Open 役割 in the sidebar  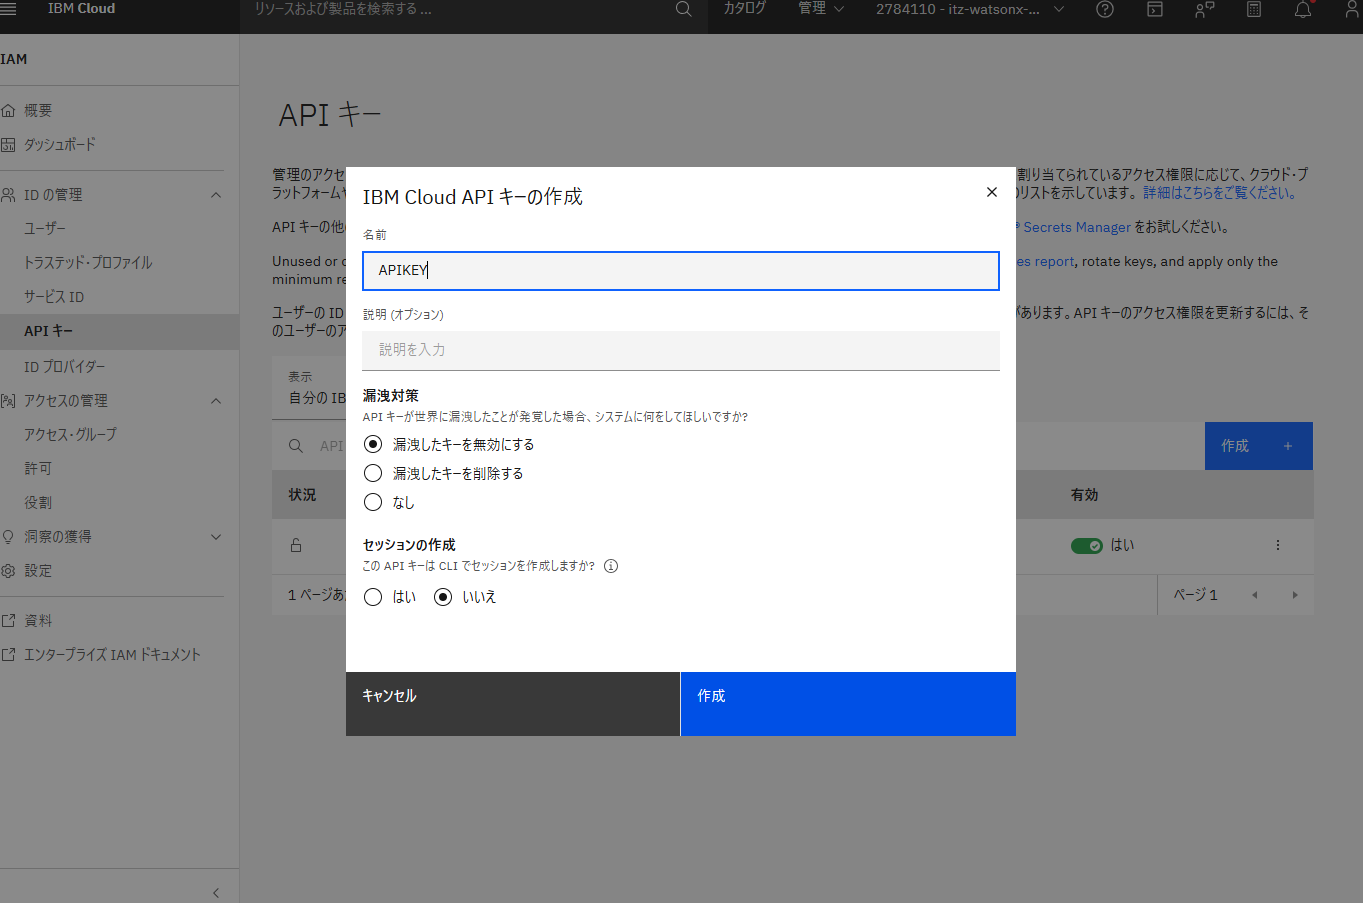coord(38,503)
